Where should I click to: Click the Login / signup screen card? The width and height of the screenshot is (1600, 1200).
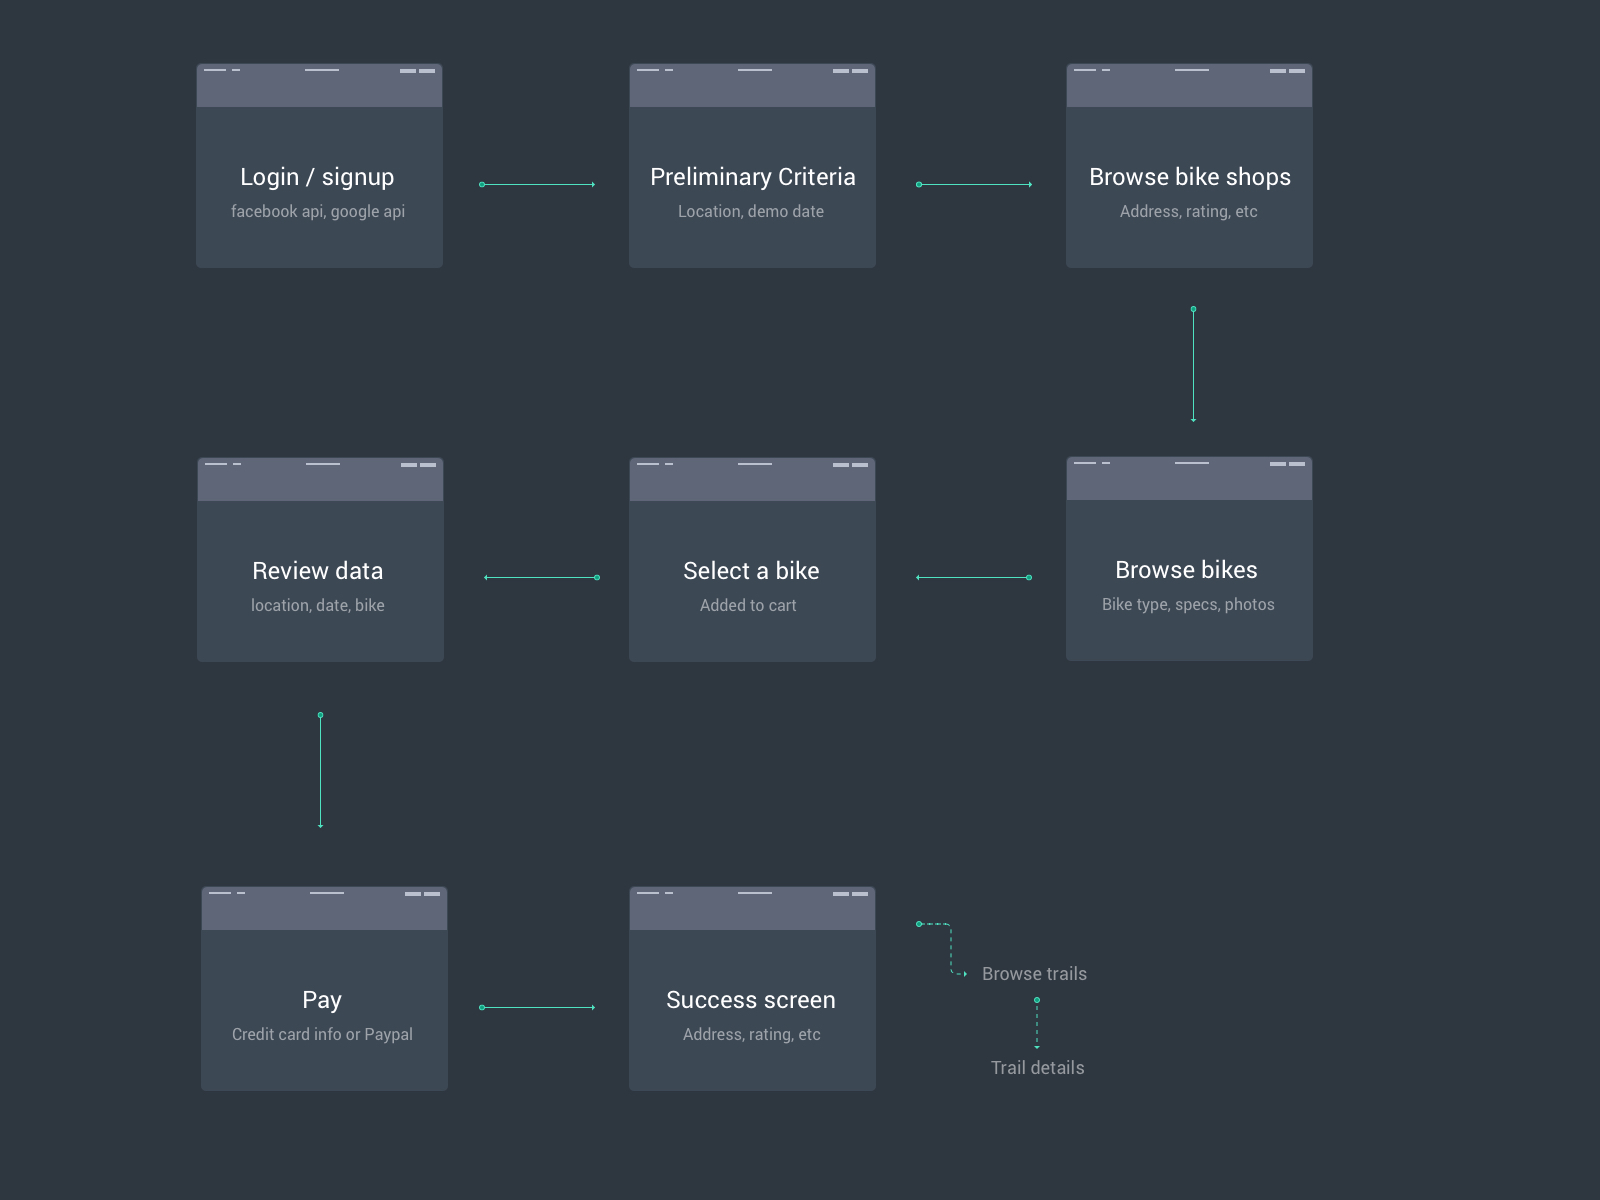(319, 166)
